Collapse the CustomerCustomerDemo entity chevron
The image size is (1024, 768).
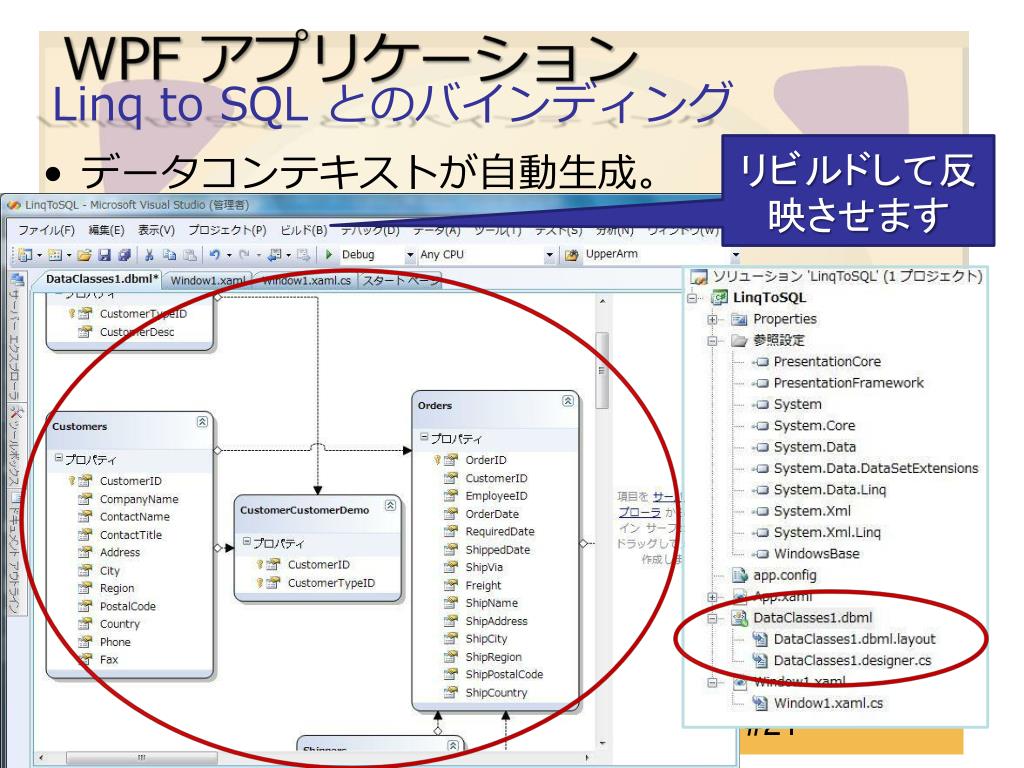pos(391,505)
